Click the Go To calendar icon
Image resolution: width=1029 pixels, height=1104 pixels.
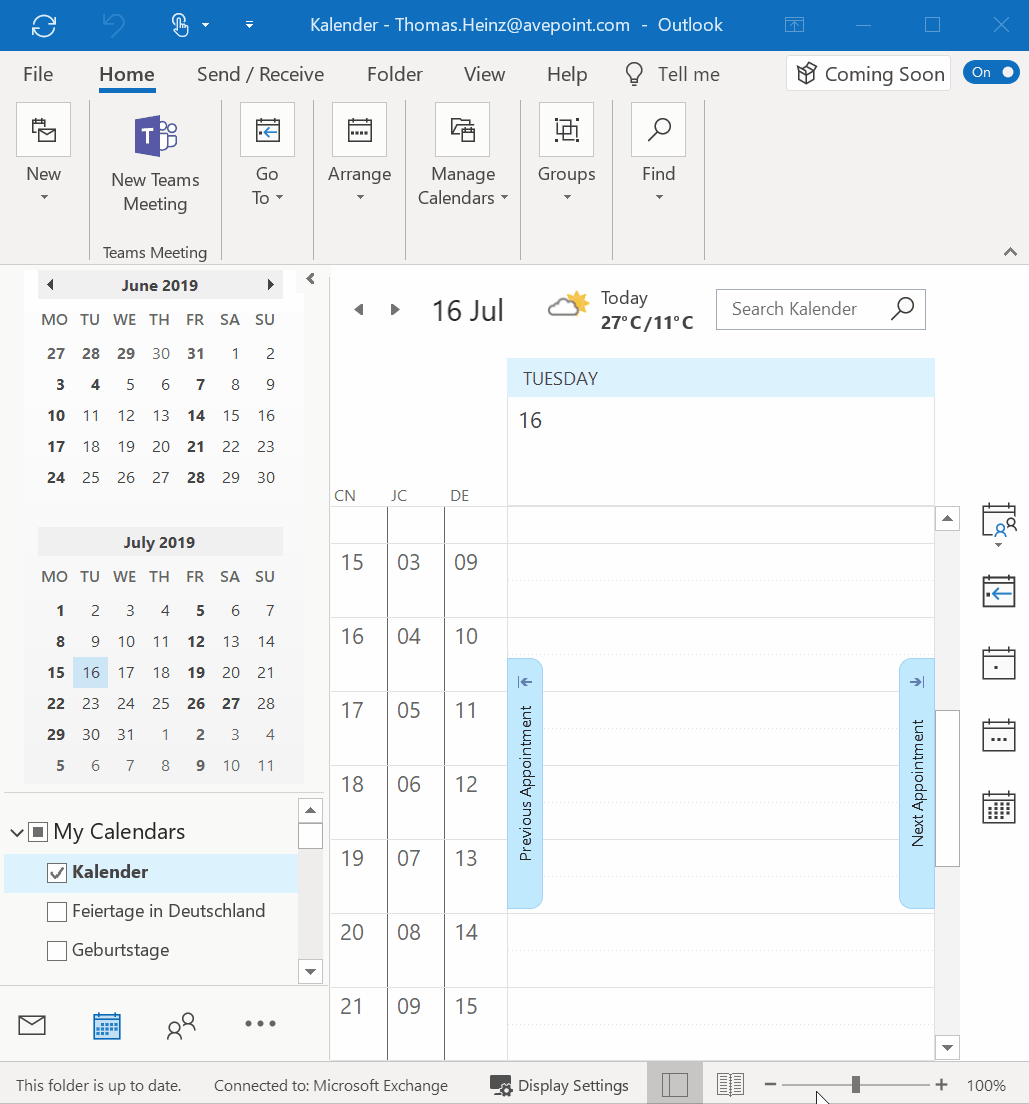click(268, 130)
